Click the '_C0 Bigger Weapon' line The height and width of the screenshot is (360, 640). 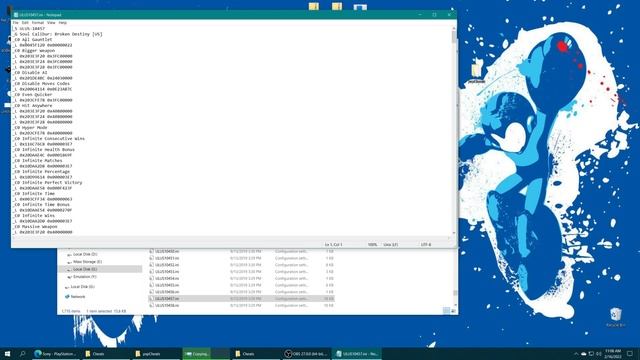pos(34,51)
